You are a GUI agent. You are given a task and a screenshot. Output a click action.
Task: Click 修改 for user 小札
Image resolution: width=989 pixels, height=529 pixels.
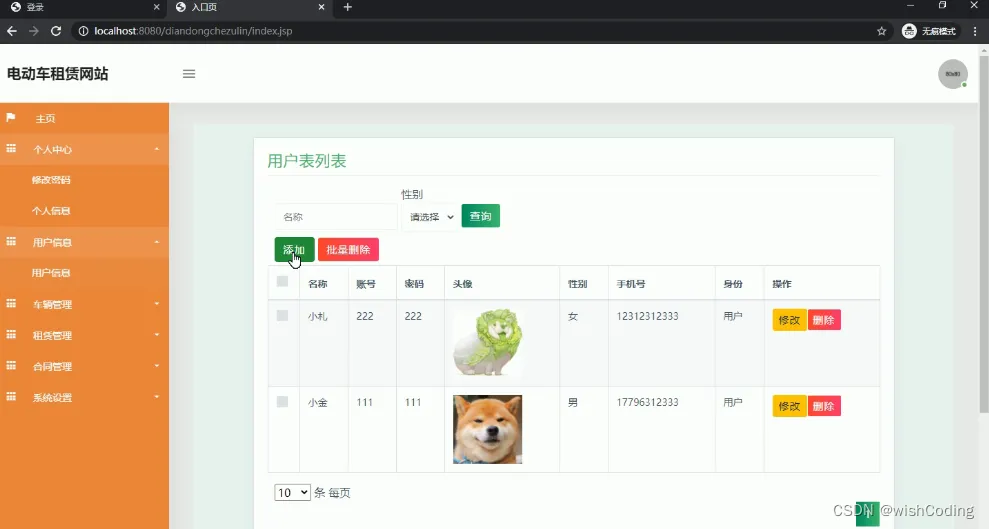pos(789,320)
